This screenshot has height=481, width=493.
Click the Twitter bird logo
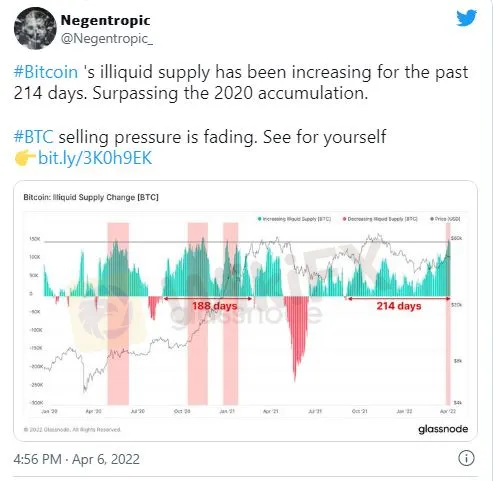point(467,18)
